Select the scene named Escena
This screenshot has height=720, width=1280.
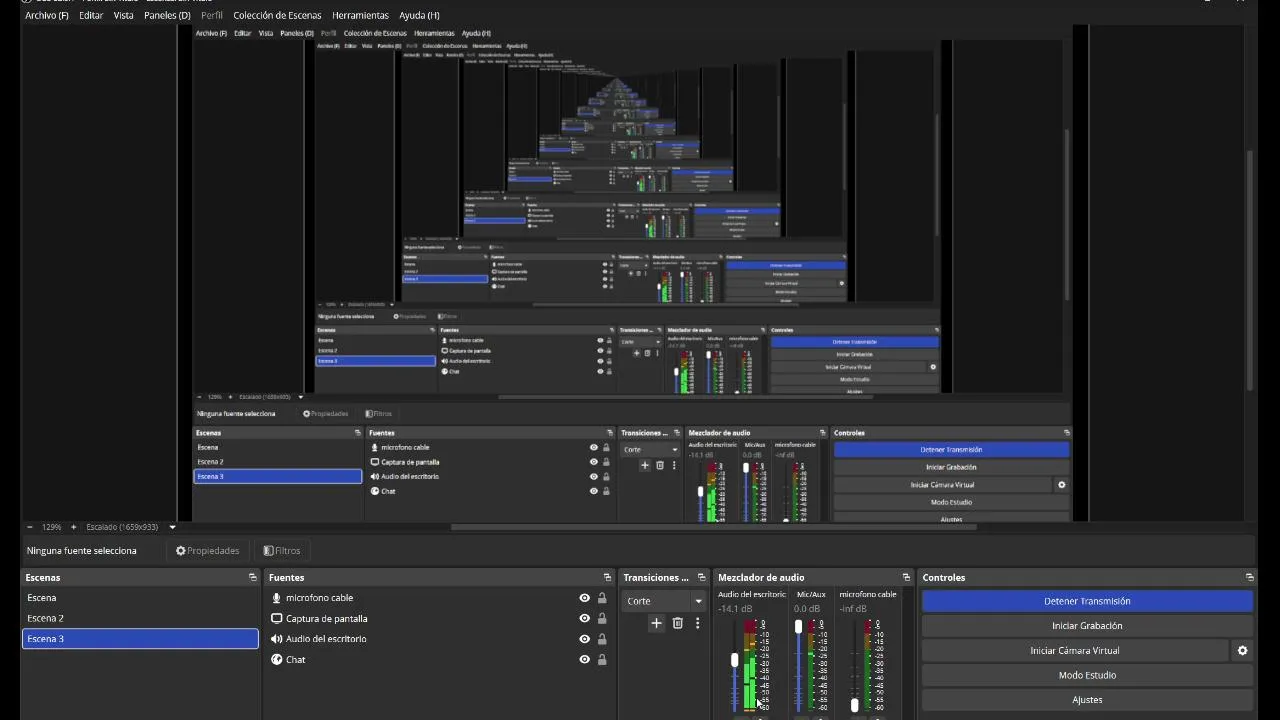coord(140,598)
